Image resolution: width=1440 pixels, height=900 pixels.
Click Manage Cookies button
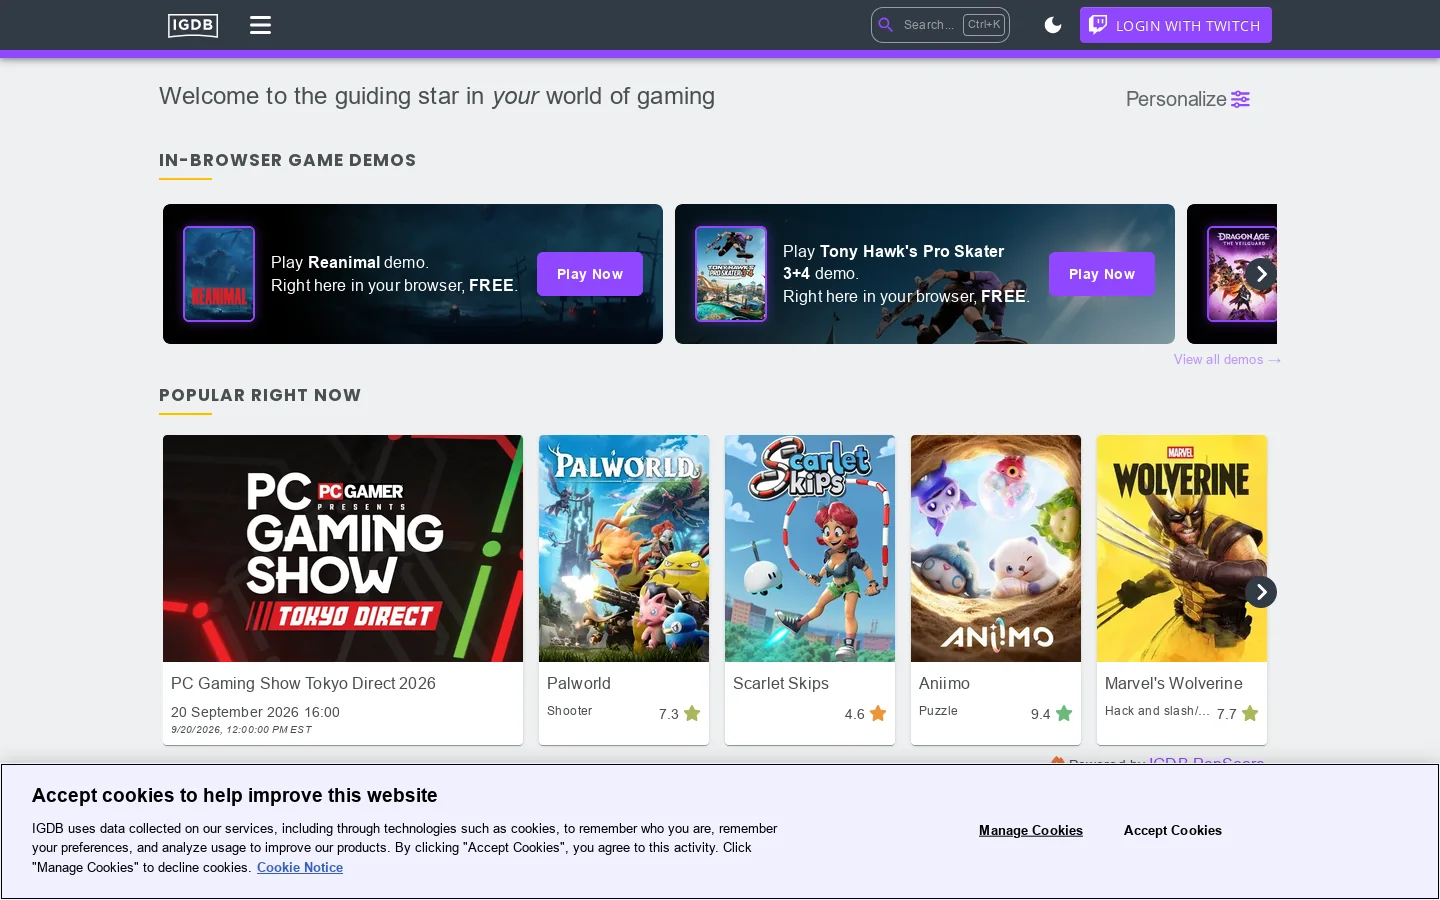click(1031, 830)
